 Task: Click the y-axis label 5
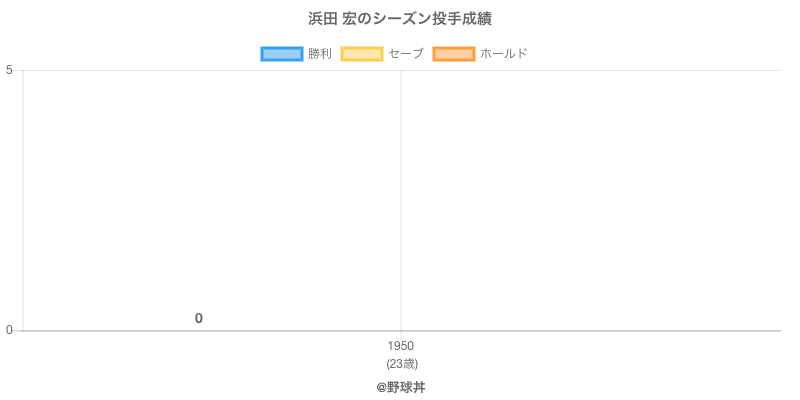[9, 70]
